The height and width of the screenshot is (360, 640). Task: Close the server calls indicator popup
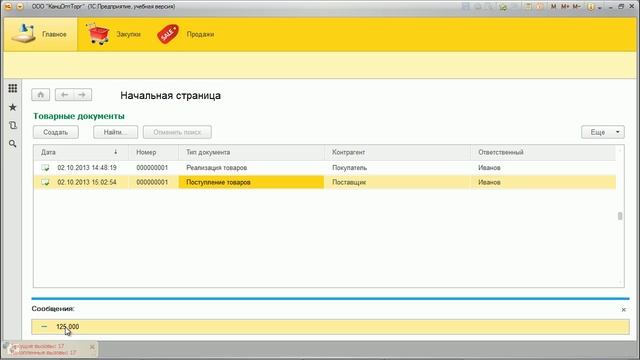(x=92, y=347)
